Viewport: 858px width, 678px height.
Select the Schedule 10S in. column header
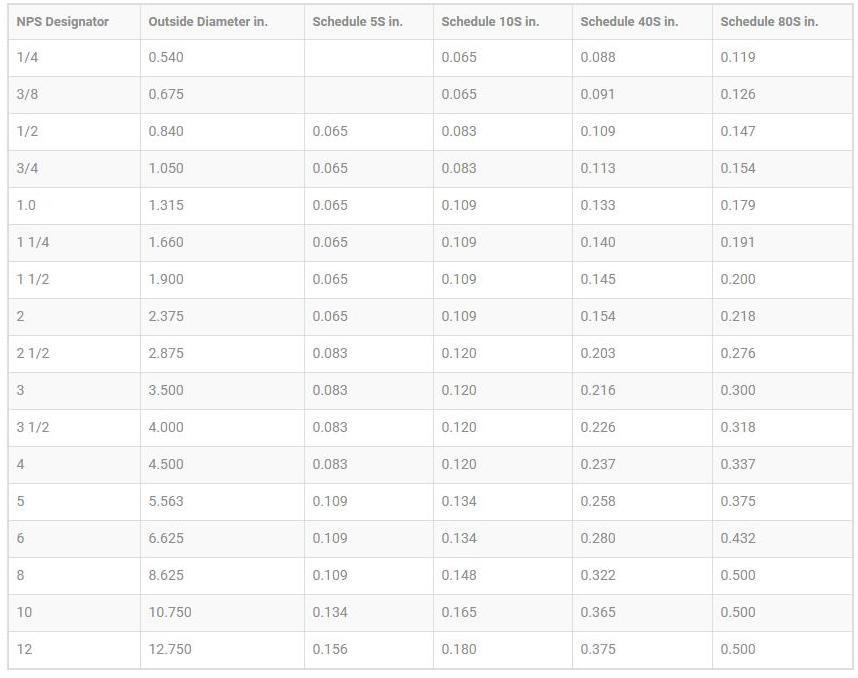490,21
